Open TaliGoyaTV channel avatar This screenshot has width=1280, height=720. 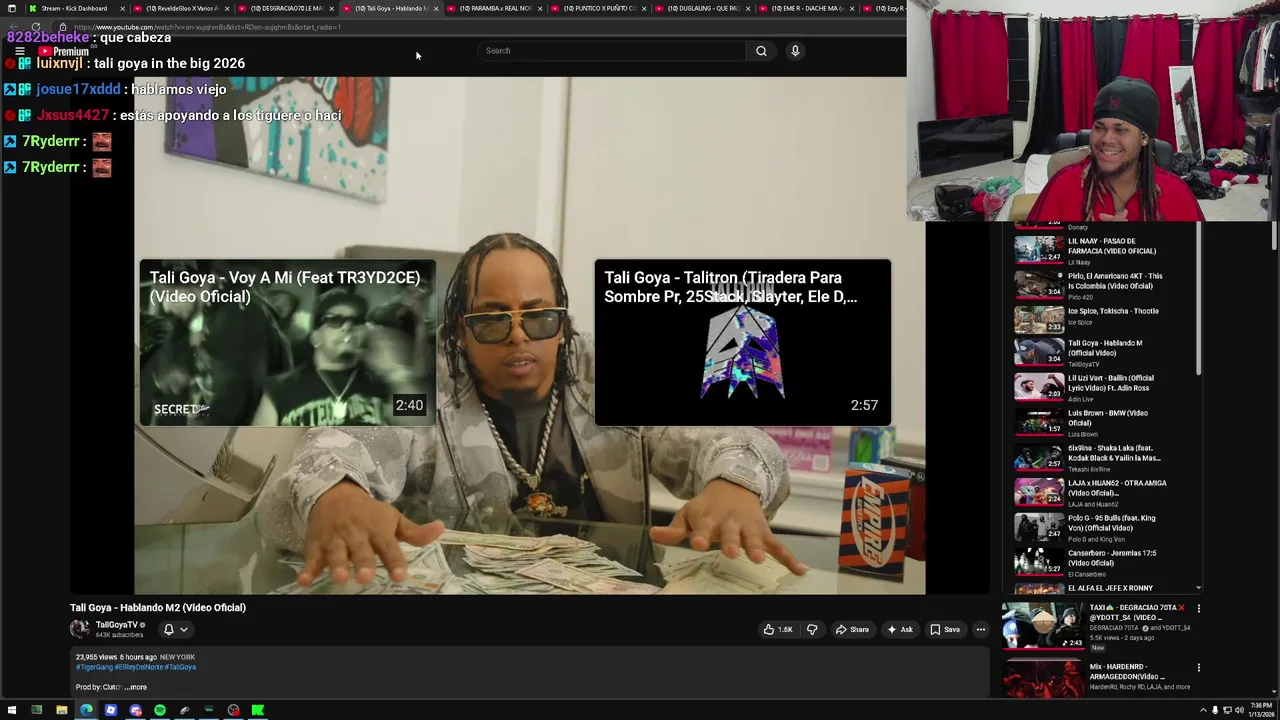point(80,629)
